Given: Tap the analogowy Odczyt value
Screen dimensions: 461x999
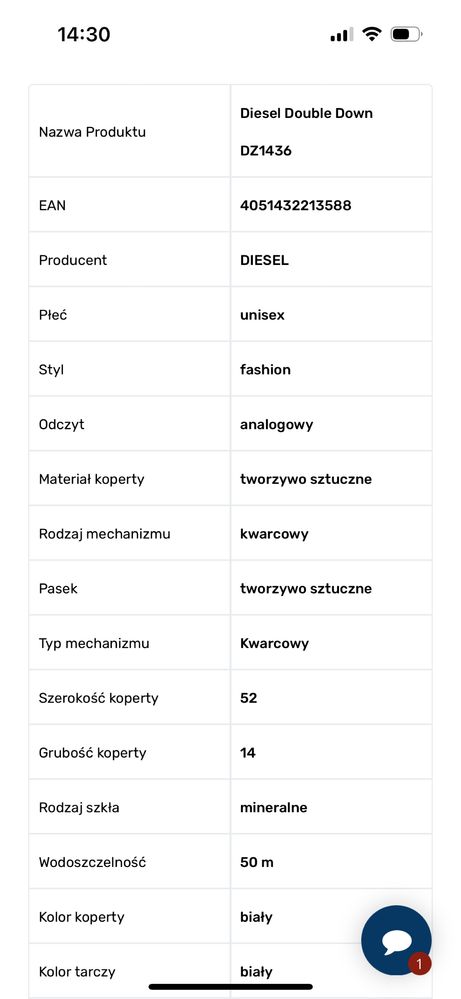Looking at the screenshot, I should pos(276,424).
